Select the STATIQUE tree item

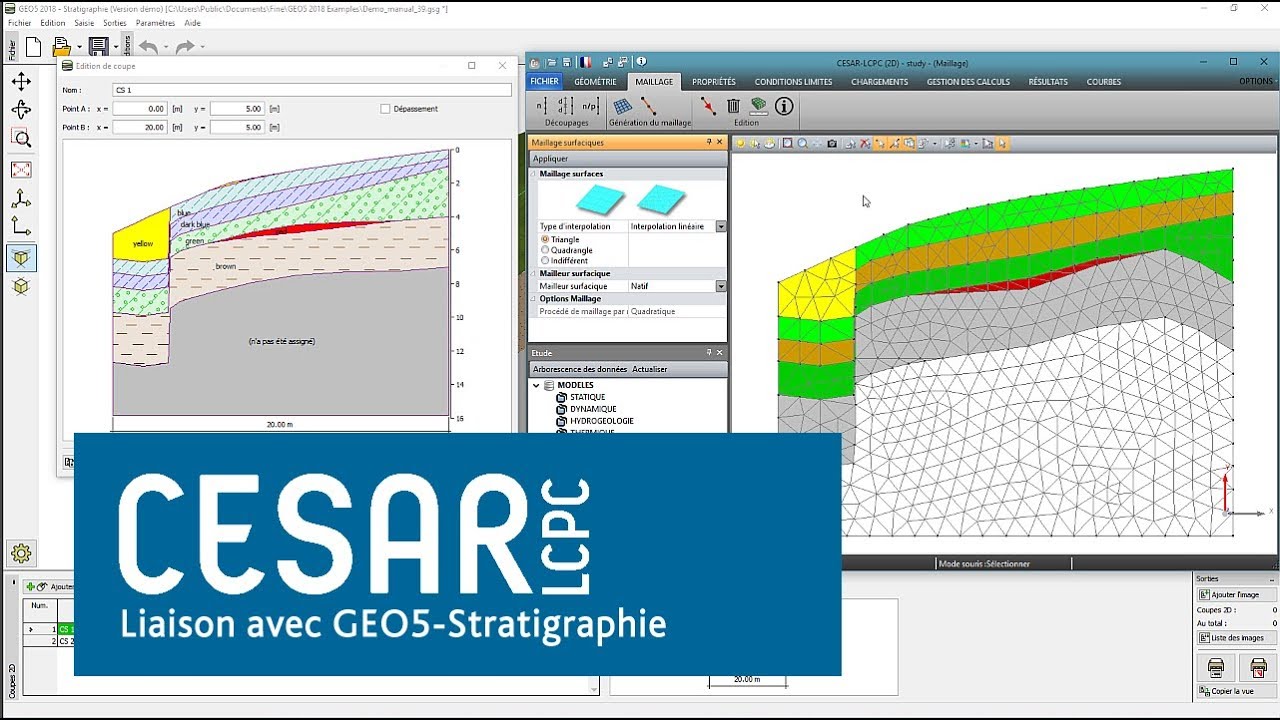pyautogui.click(x=587, y=397)
